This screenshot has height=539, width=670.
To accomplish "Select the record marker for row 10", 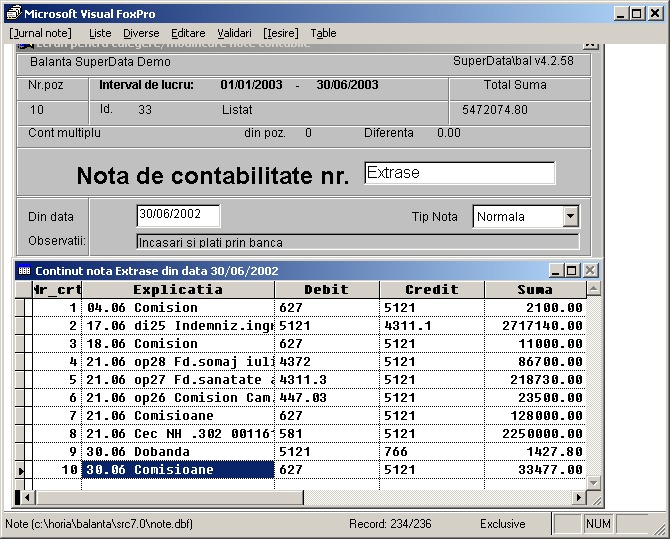I will point(20,470).
